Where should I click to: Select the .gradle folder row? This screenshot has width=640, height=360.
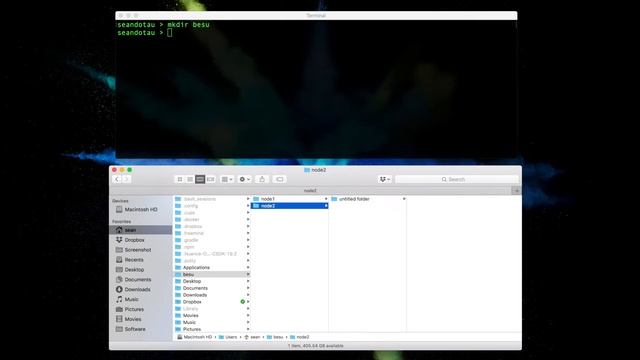(x=212, y=240)
